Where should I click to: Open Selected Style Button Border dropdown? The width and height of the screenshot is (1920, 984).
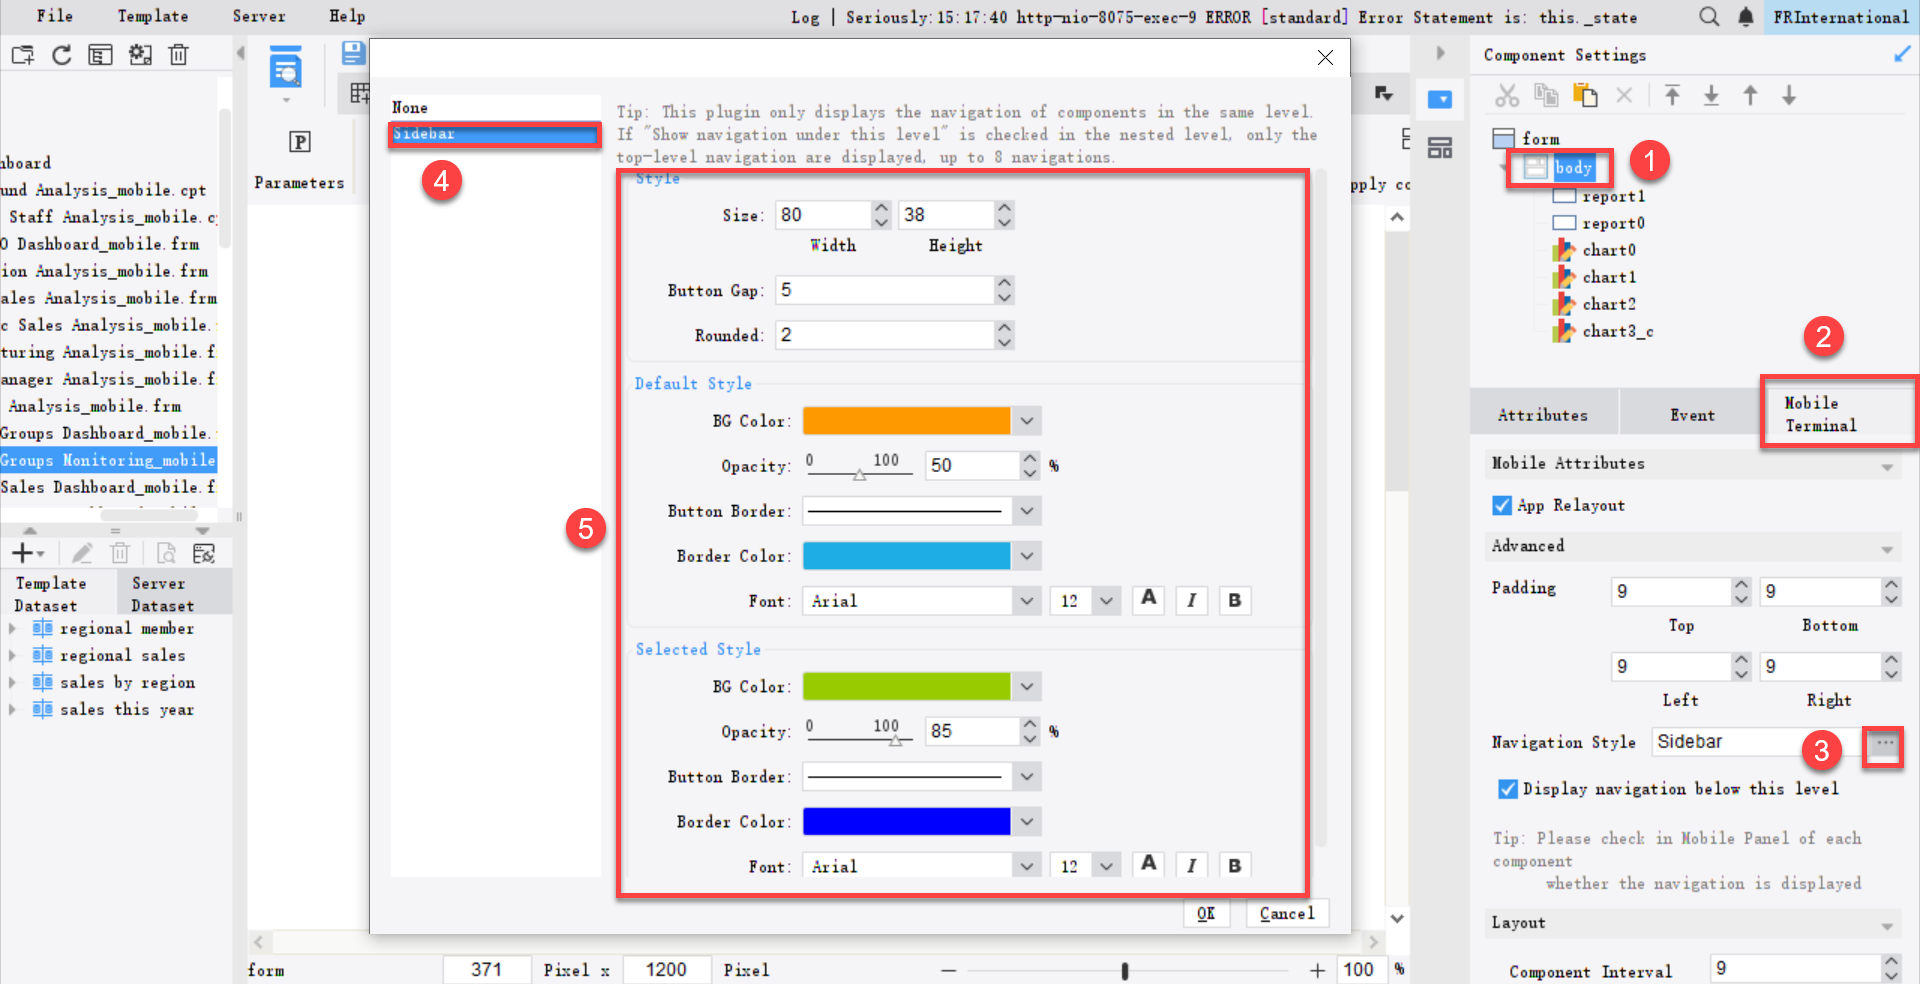pyautogui.click(x=1026, y=776)
